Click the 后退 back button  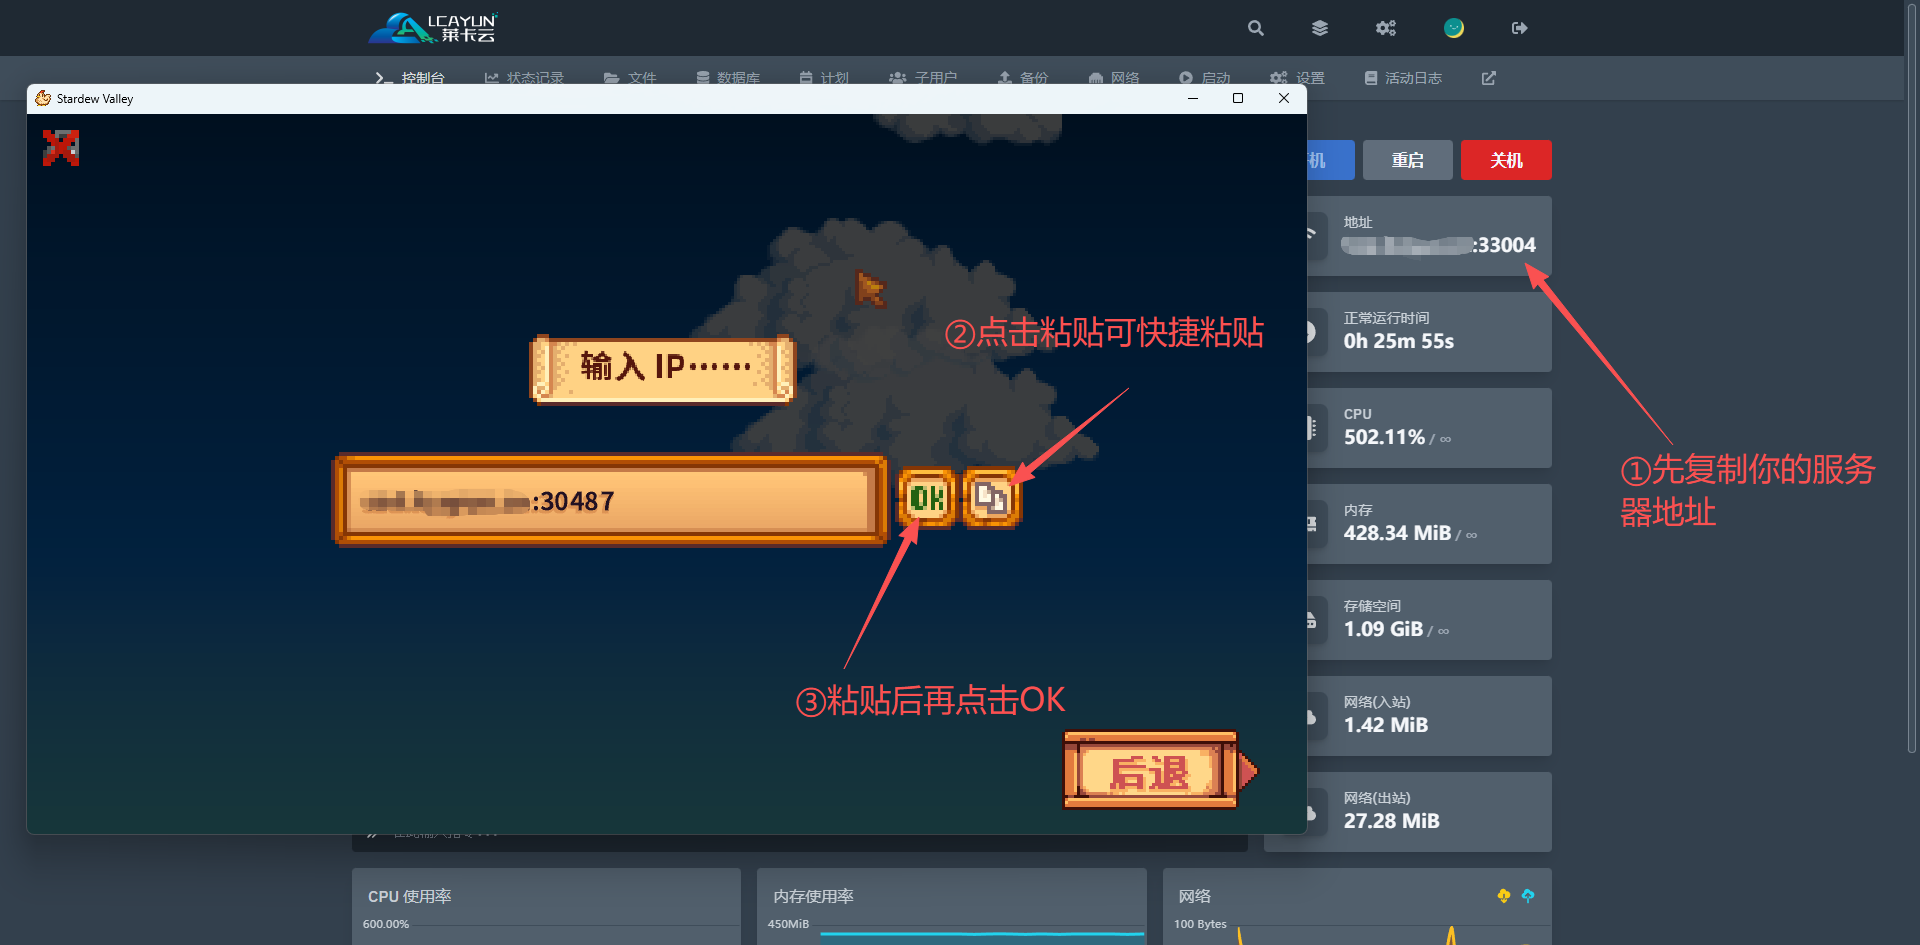coord(1150,771)
